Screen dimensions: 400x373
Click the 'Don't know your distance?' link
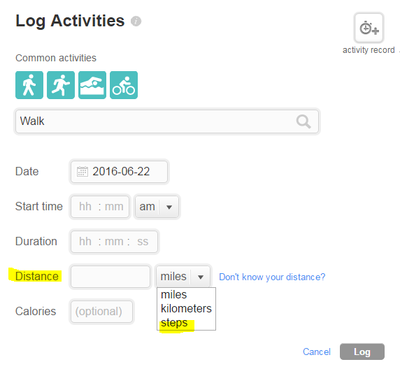pyautogui.click(x=272, y=277)
